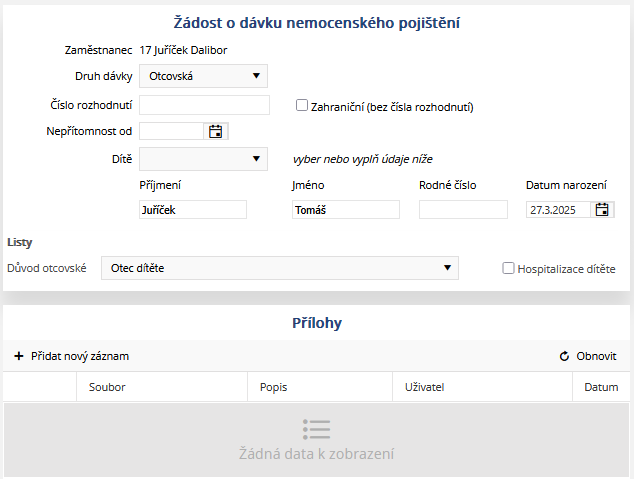Click the Uživatel column header
634x479 pixels.
coord(482,387)
